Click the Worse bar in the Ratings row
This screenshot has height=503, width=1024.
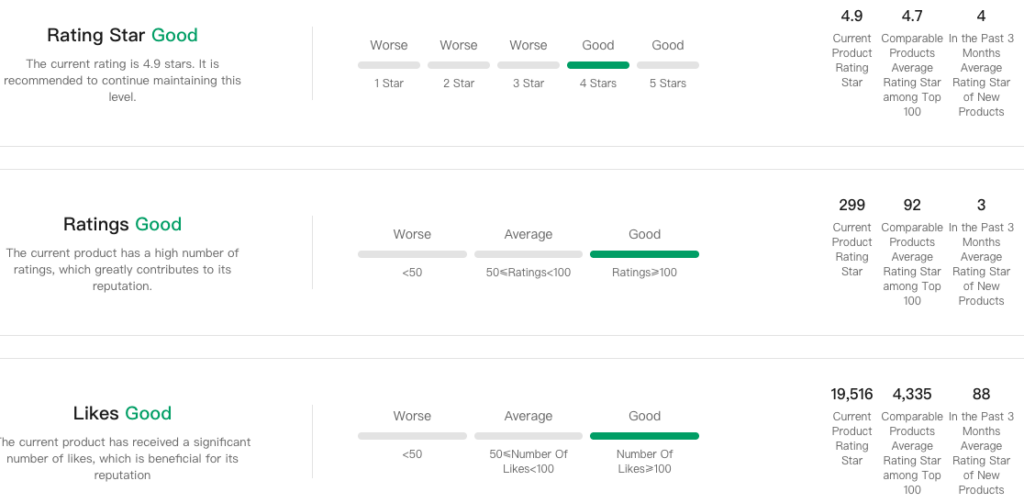pos(412,254)
